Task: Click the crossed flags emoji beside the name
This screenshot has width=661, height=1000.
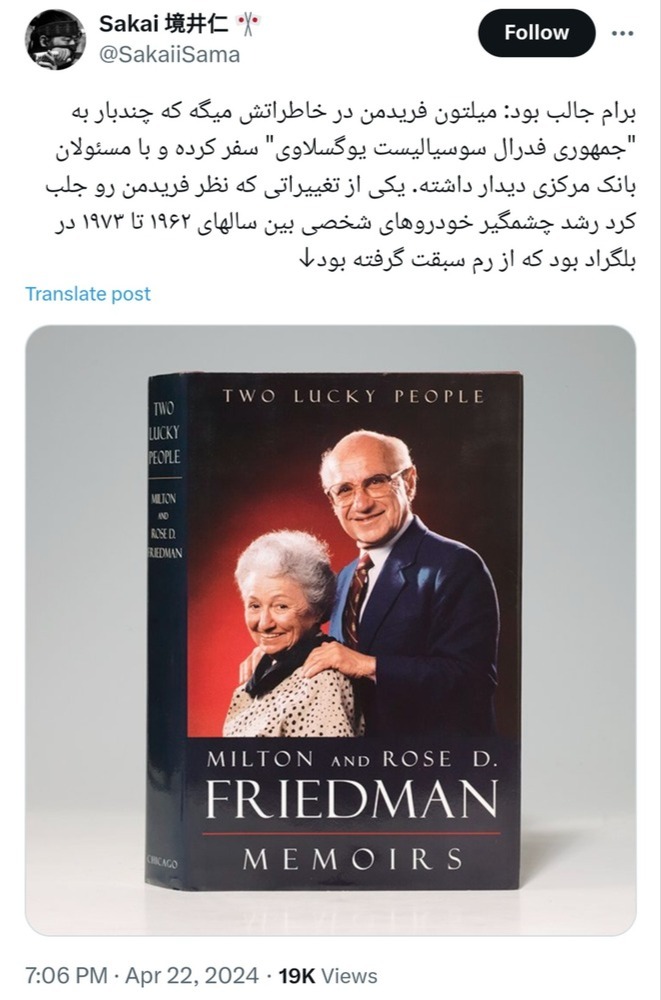Action: 247,26
